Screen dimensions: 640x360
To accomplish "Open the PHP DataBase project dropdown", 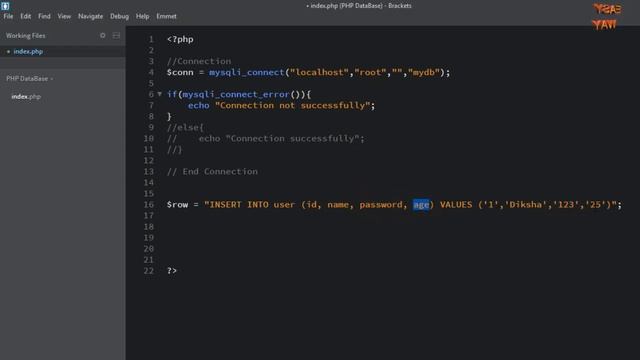I will click(29, 78).
